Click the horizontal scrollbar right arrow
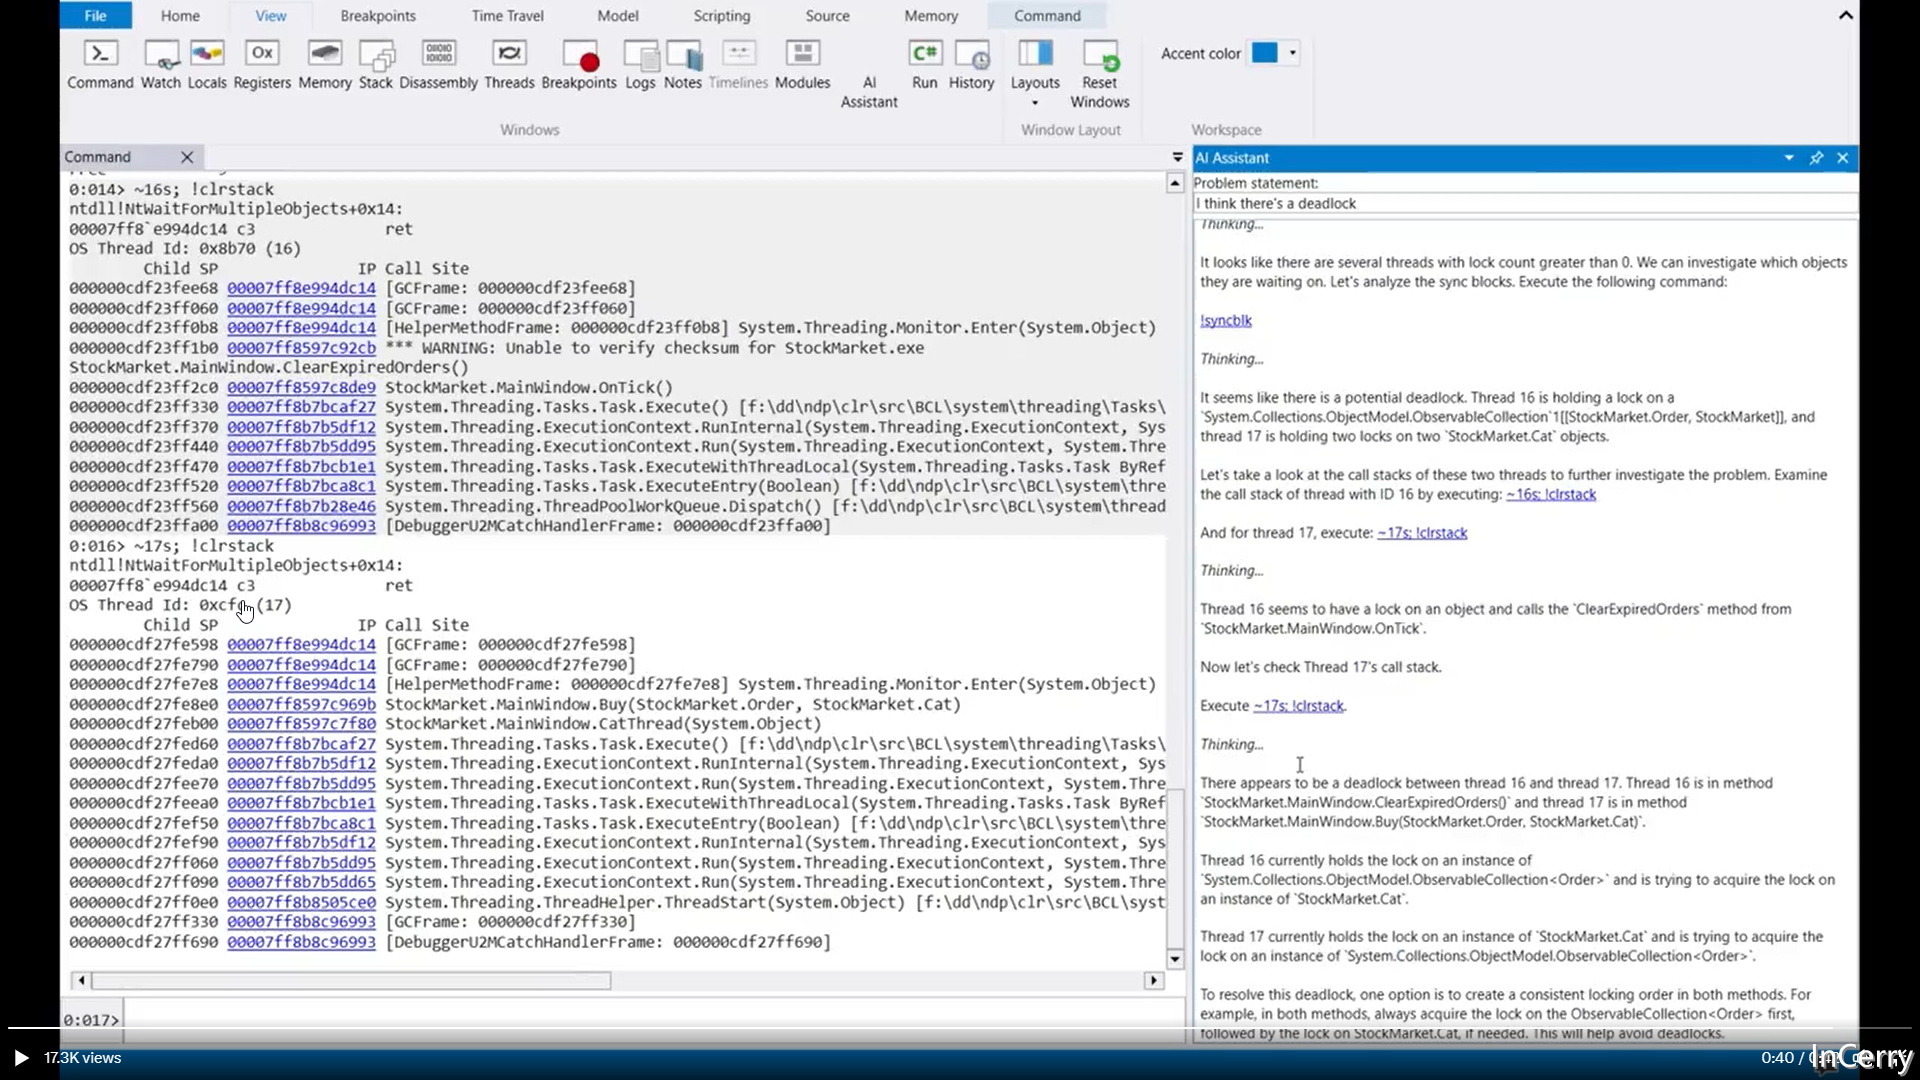 tap(1154, 981)
